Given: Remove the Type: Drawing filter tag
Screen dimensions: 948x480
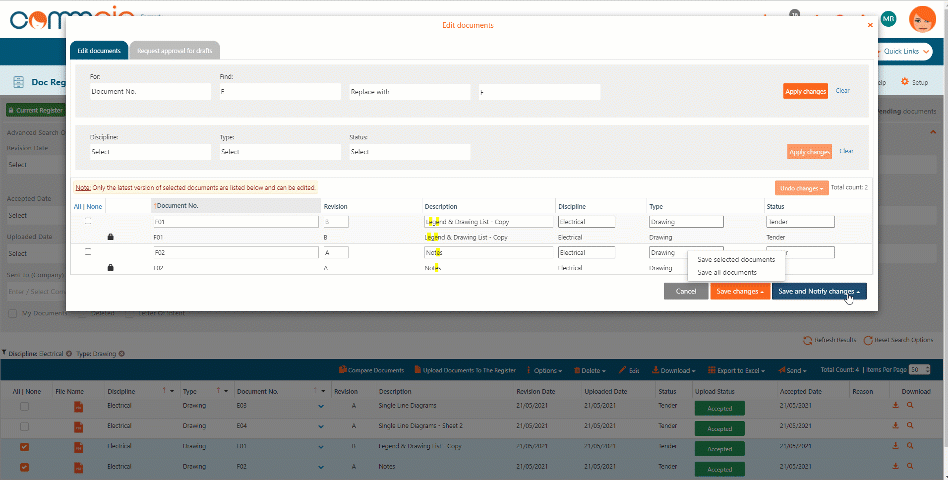Looking at the screenshot, I should (122, 354).
